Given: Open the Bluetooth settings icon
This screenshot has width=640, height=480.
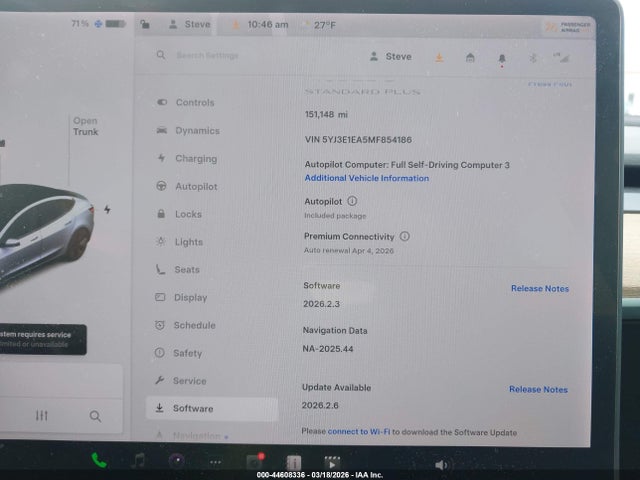Looking at the screenshot, I should (533, 58).
